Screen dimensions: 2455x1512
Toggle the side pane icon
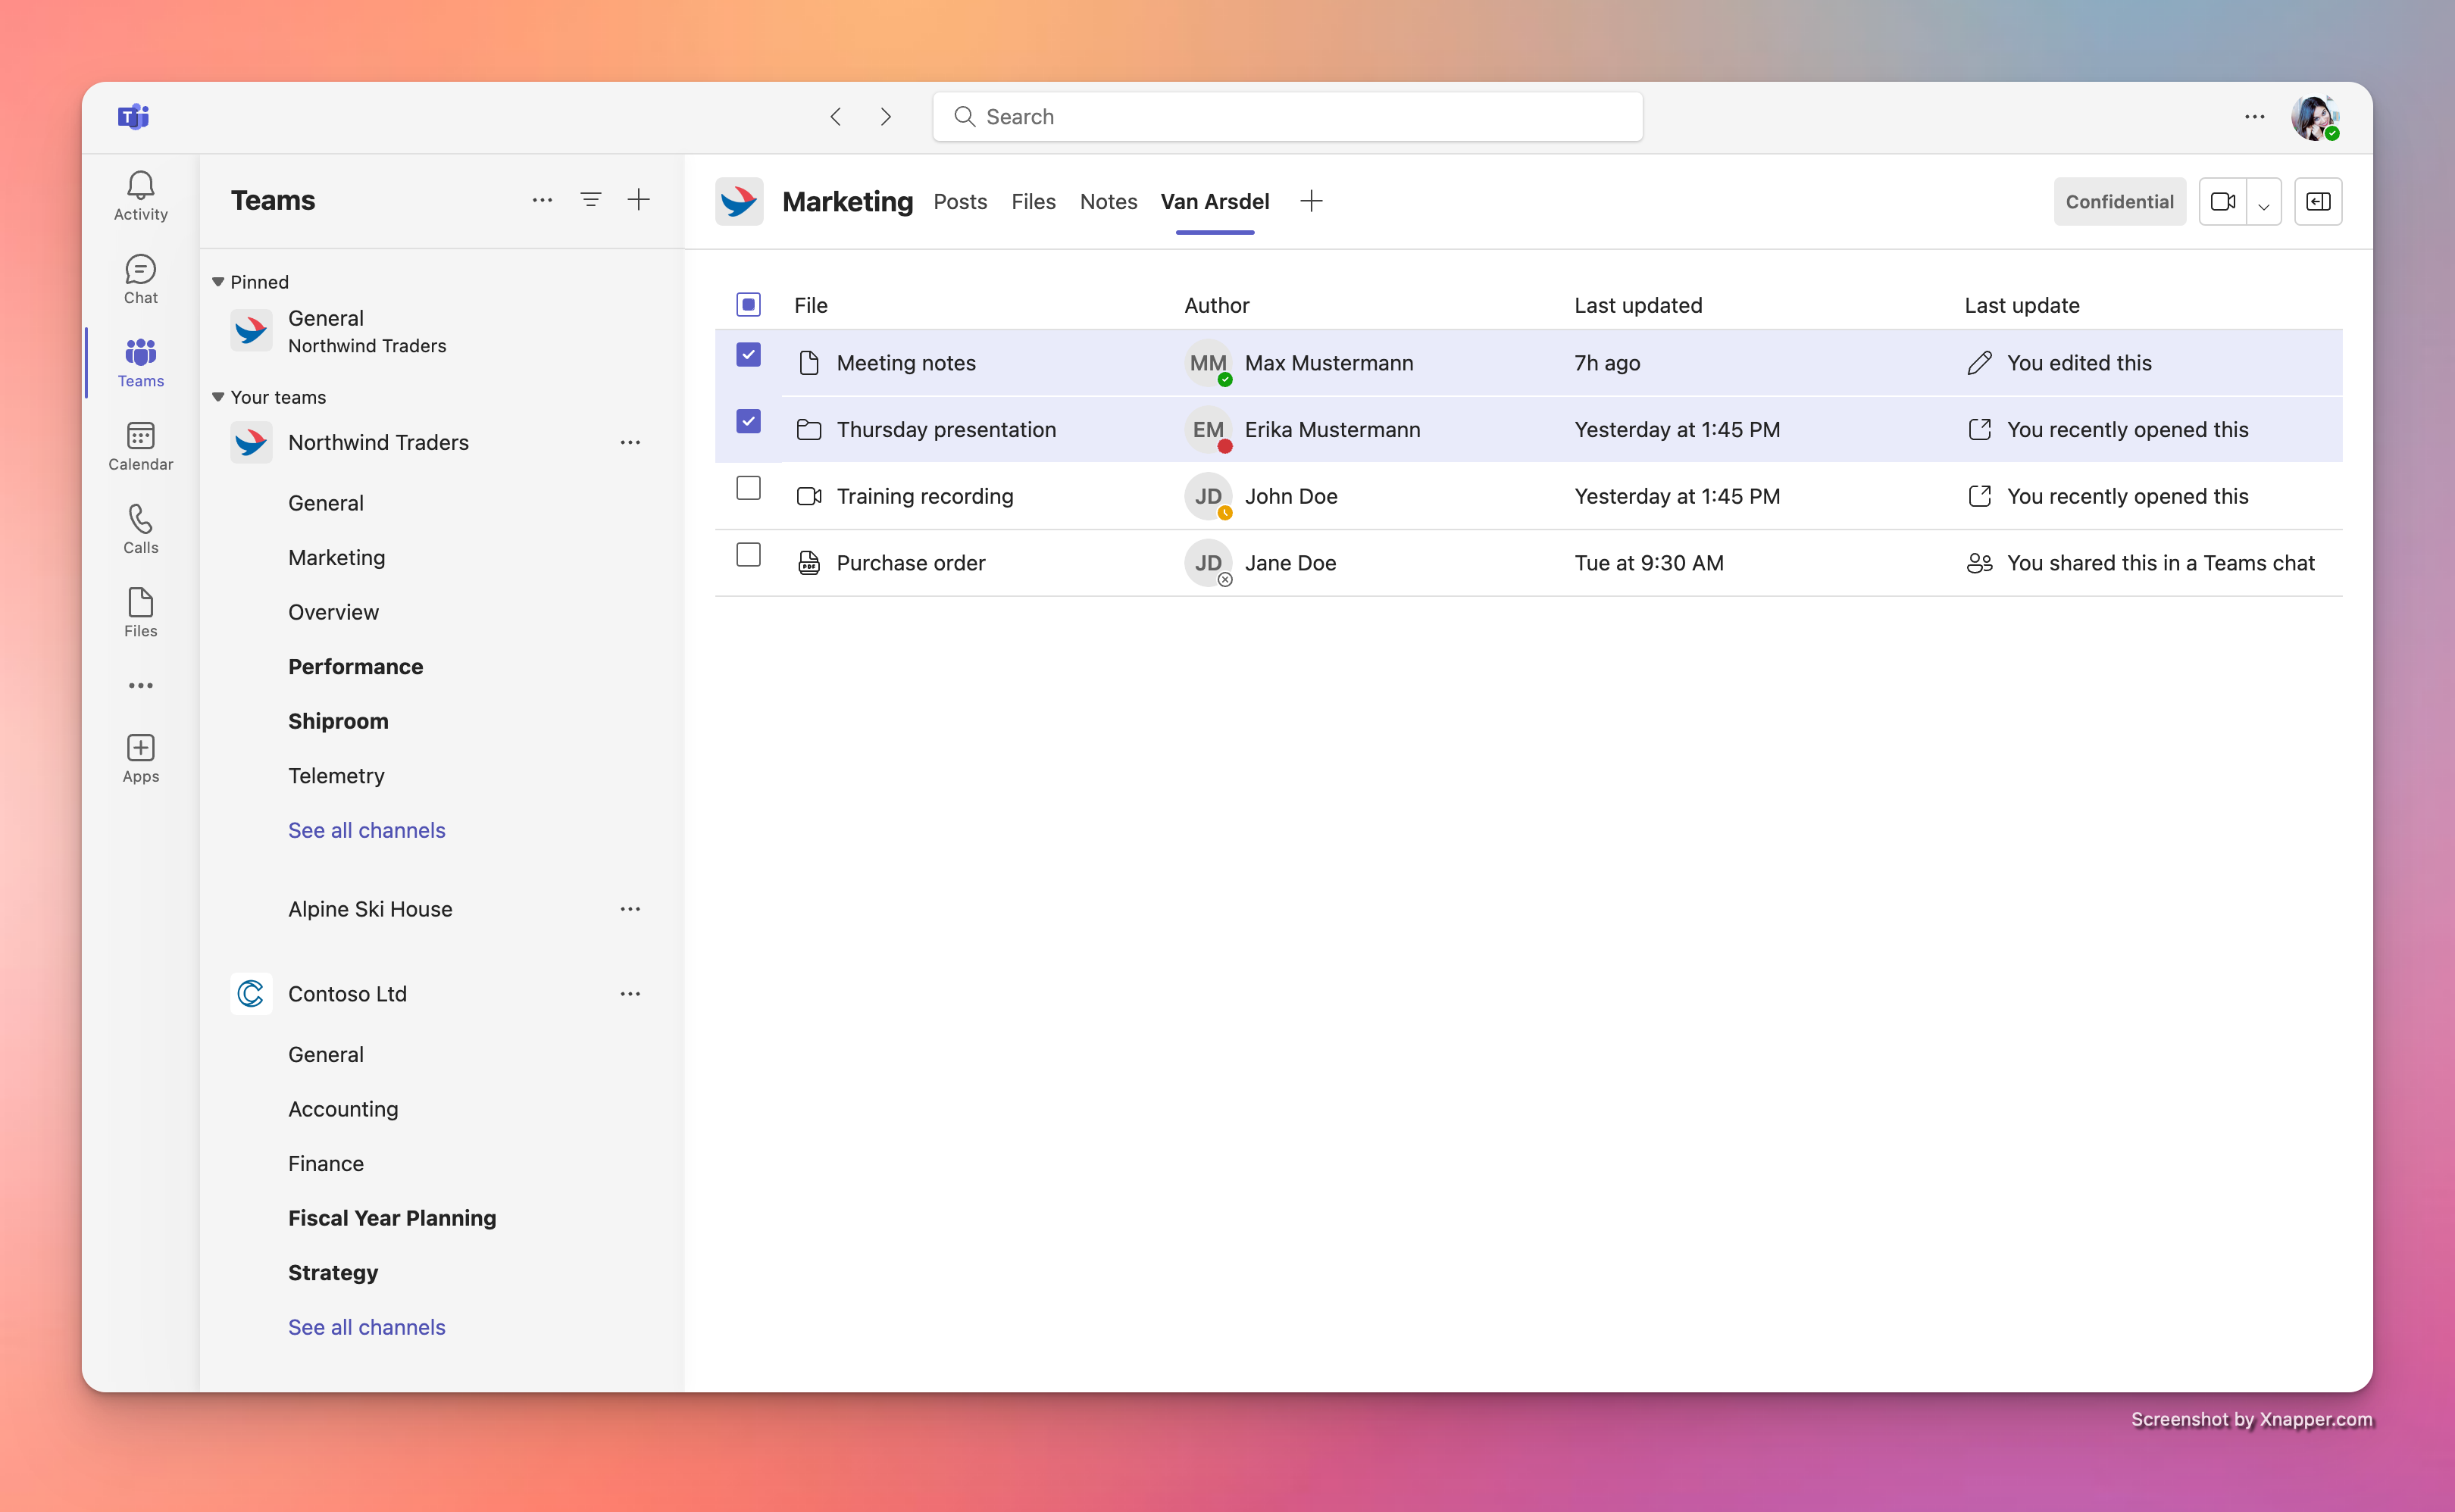click(2318, 202)
